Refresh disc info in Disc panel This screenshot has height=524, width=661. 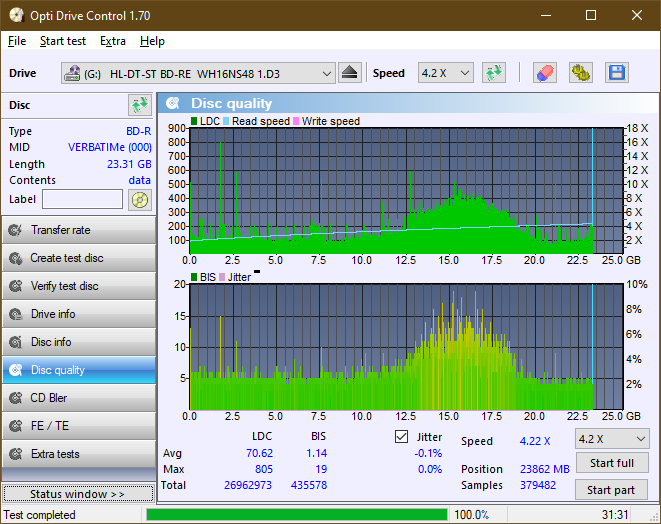[x=140, y=105]
